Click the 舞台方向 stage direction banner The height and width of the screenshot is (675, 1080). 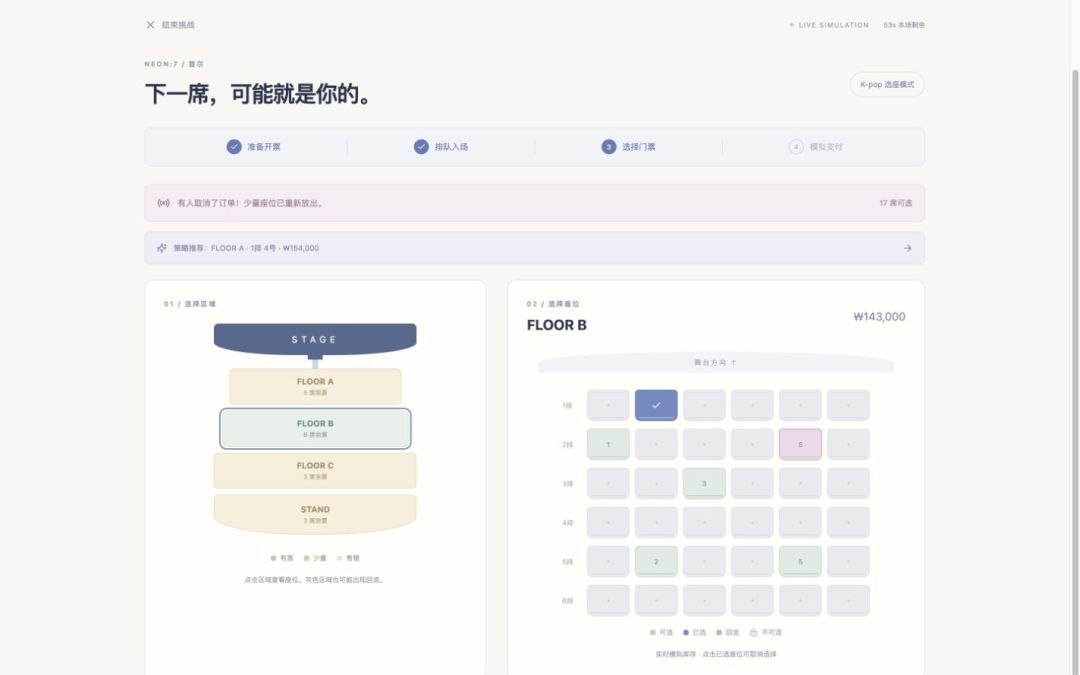(x=716, y=362)
